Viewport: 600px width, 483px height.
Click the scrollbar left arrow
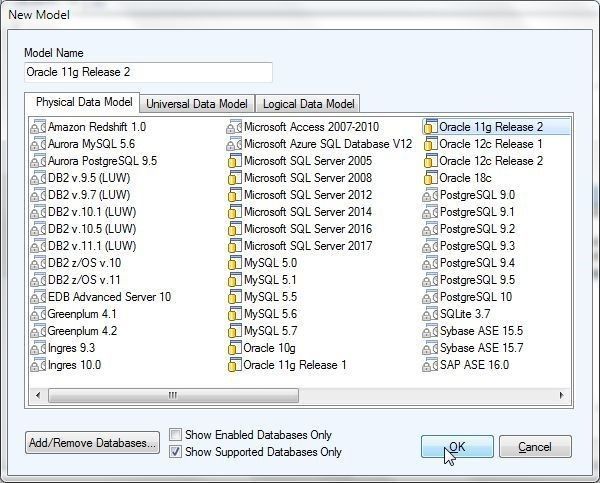click(38, 395)
